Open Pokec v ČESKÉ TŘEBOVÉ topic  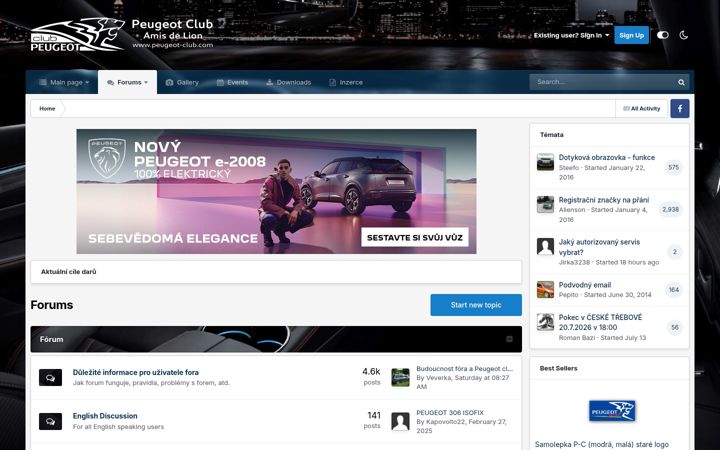pyautogui.click(x=600, y=322)
